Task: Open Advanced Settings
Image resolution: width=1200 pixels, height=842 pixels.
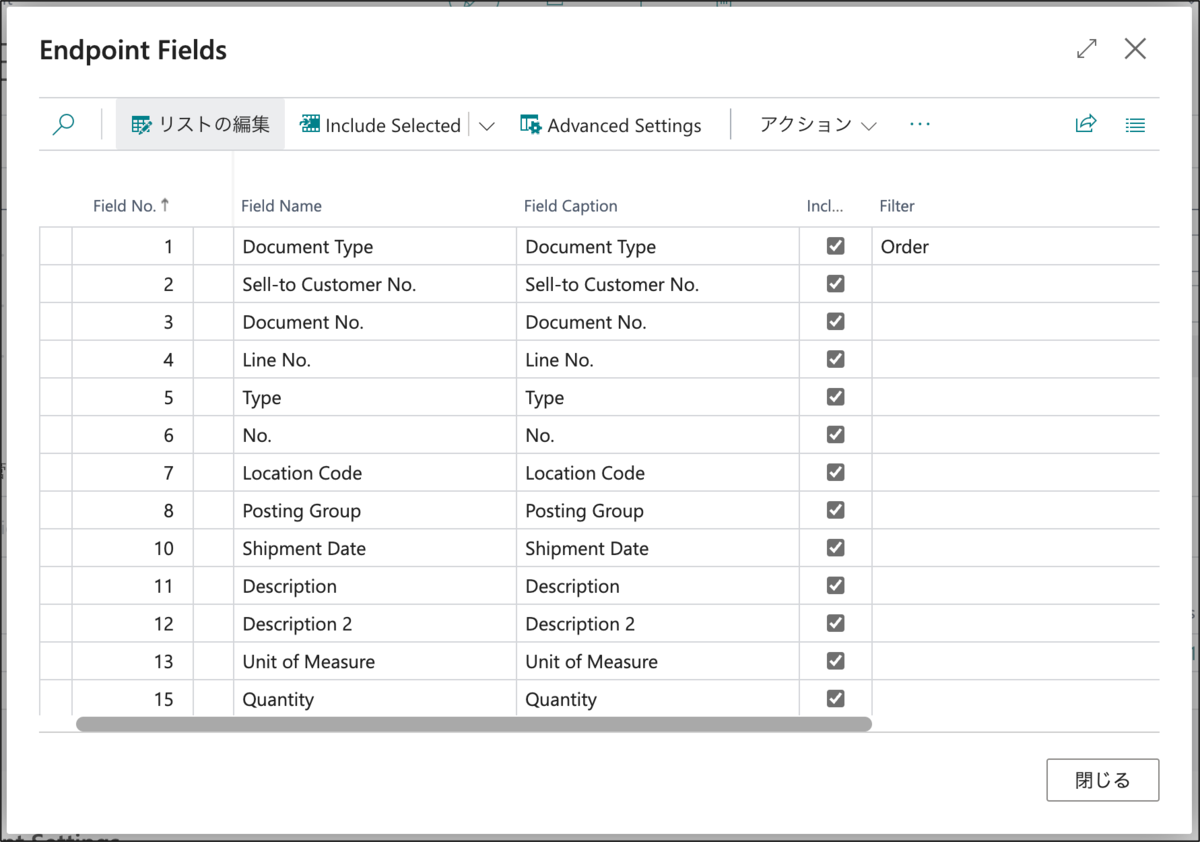Action: click(x=611, y=125)
